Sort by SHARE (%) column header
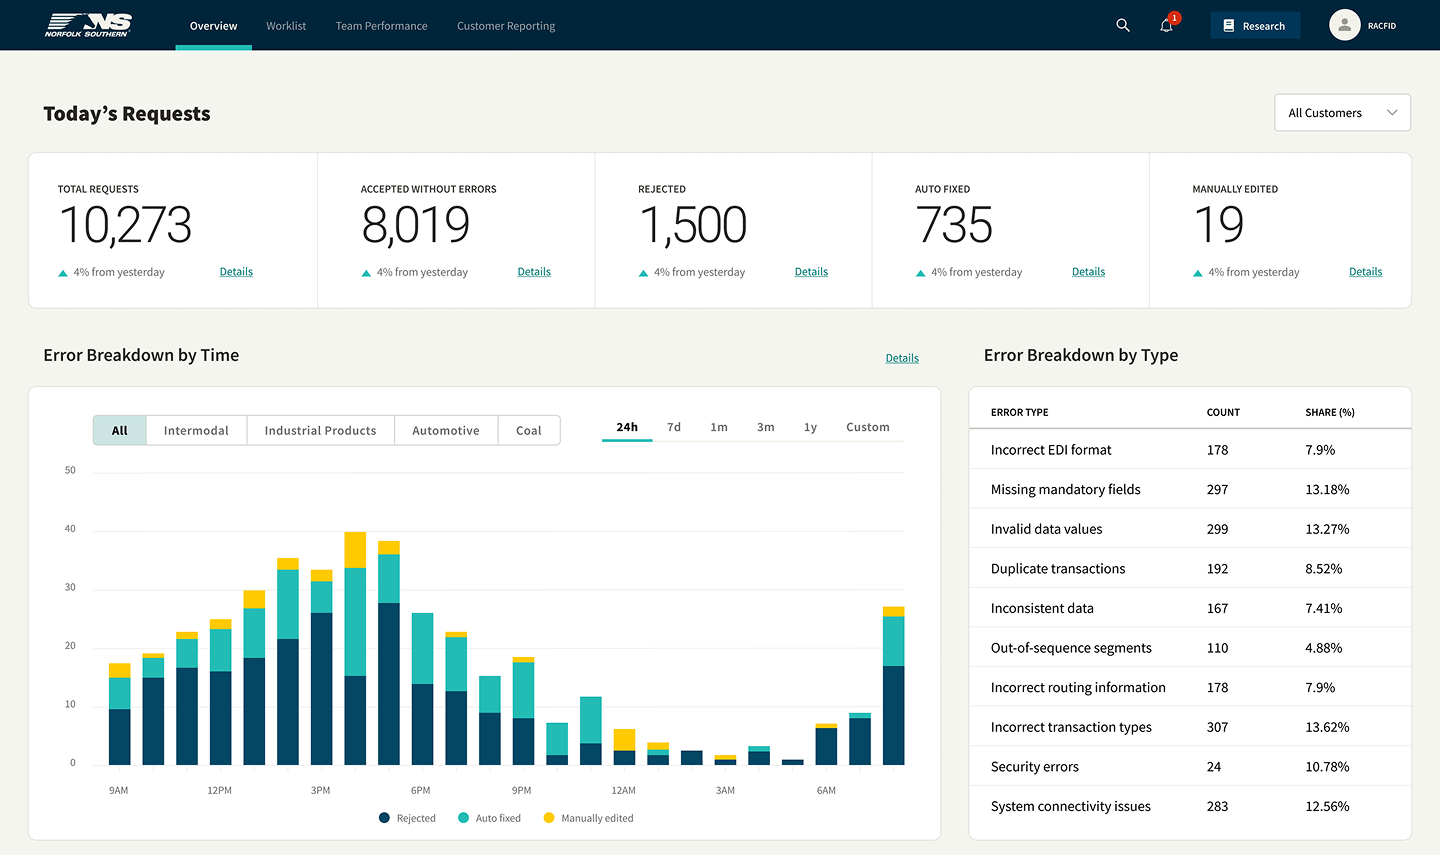The image size is (1440, 855). [x=1330, y=412]
